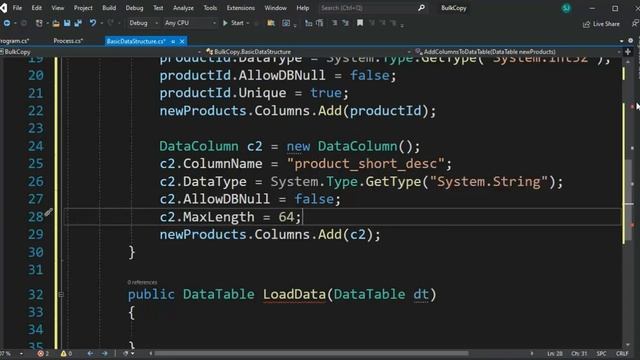The width and height of the screenshot is (640, 360).
Task: Open the Window menu
Action: pos(276,8)
